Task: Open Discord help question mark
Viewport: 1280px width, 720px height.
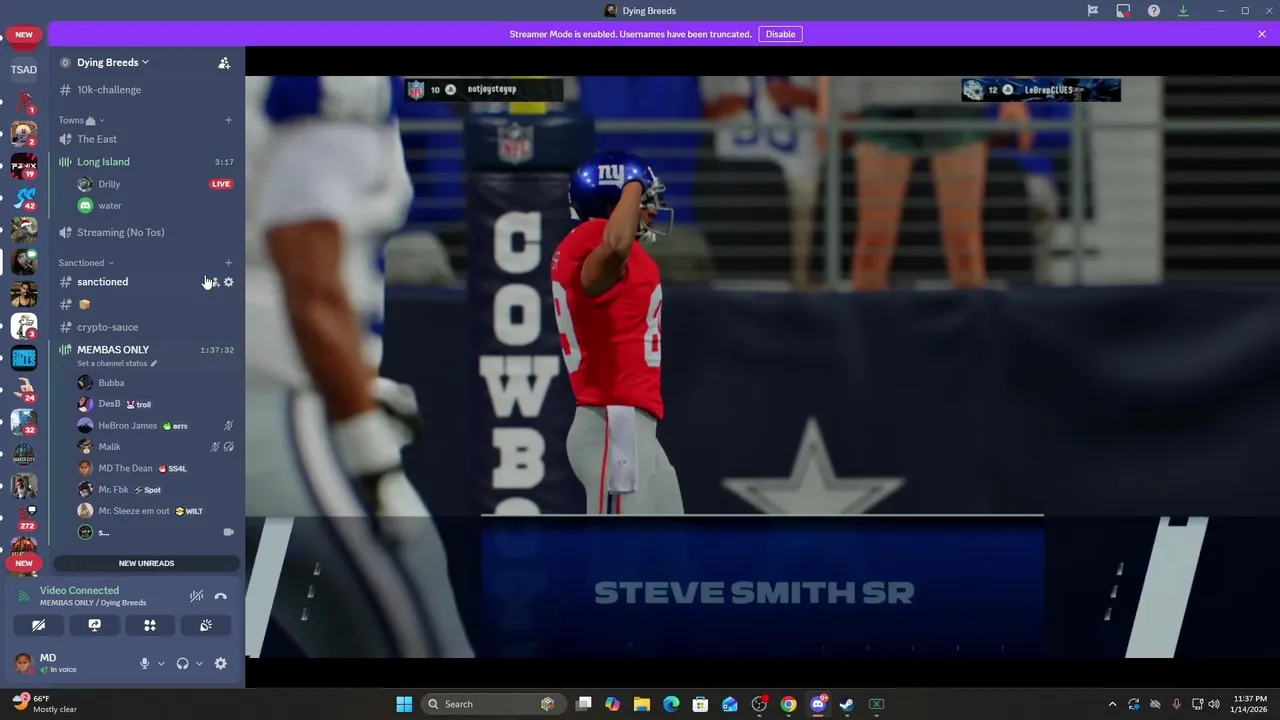Action: coord(1154,11)
